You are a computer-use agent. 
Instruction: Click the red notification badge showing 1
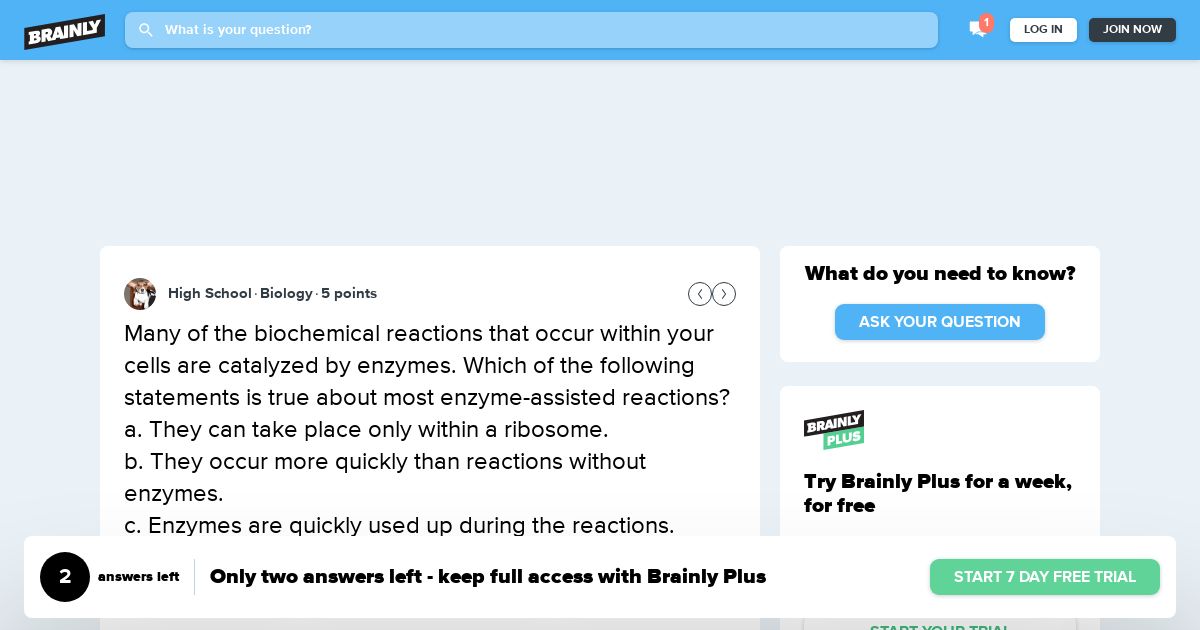click(986, 22)
